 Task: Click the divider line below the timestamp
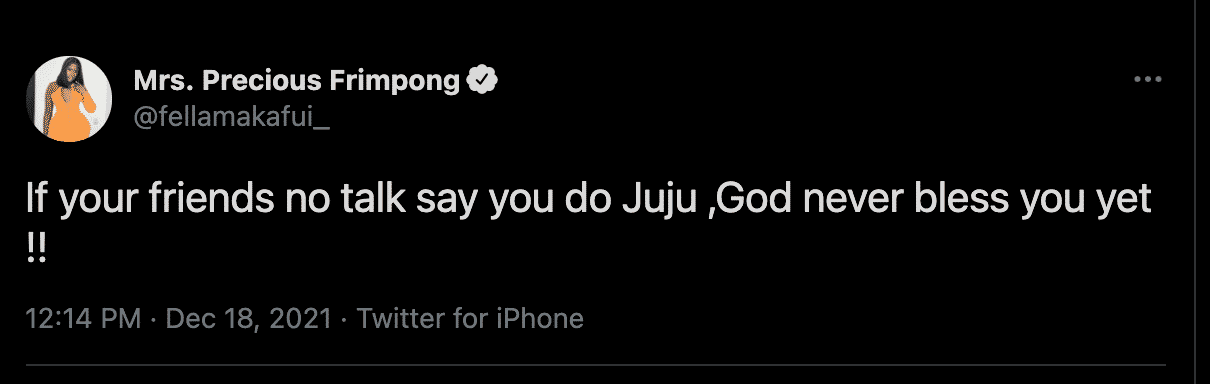pos(596,365)
